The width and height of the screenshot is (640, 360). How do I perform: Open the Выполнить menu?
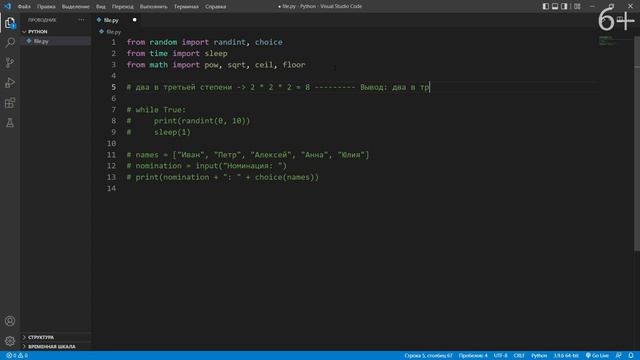153,7
